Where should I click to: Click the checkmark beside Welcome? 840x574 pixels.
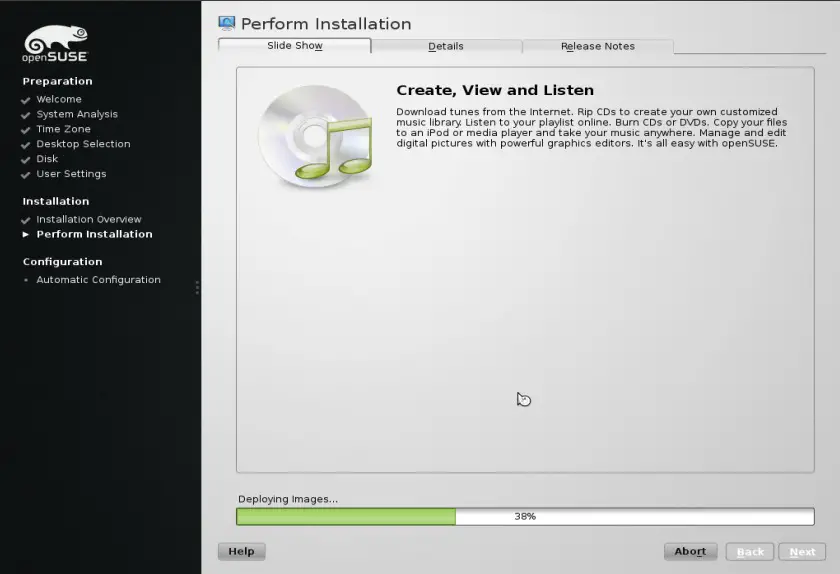[25, 100]
